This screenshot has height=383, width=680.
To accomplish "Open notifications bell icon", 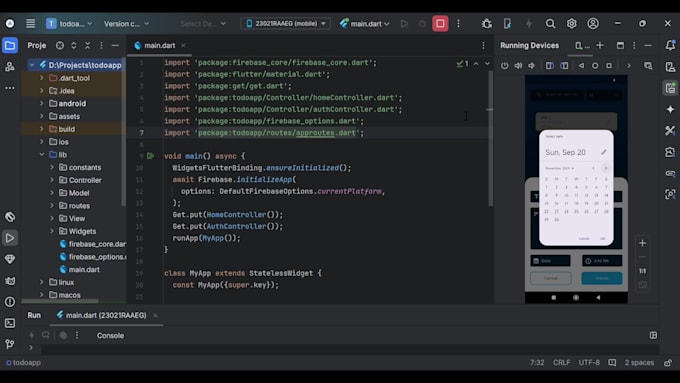I will 670,45.
